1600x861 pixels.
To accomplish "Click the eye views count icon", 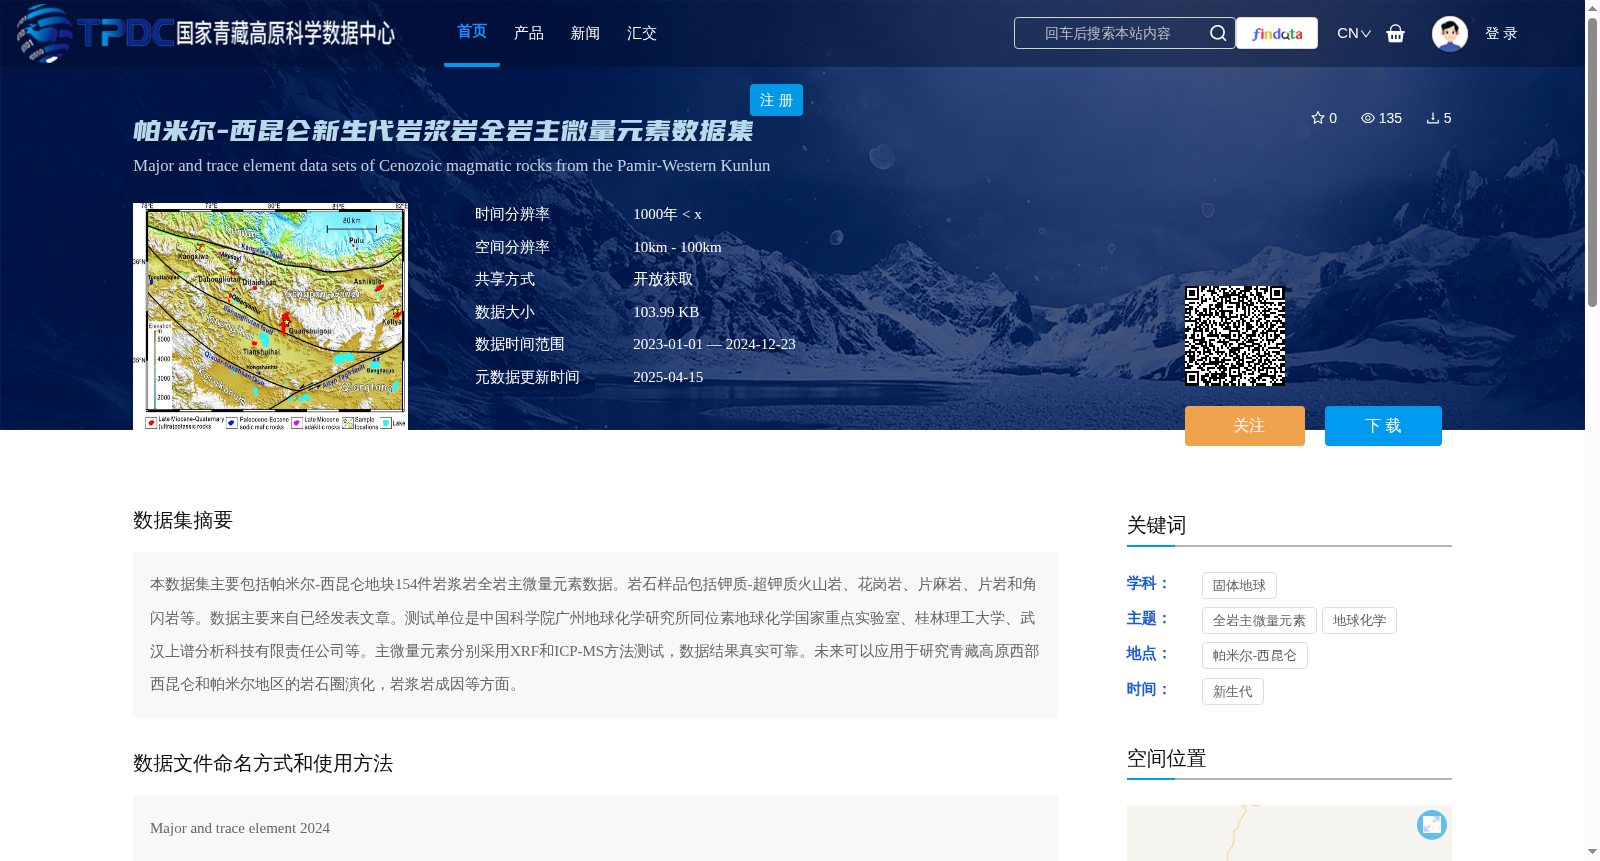I will [x=1367, y=118].
